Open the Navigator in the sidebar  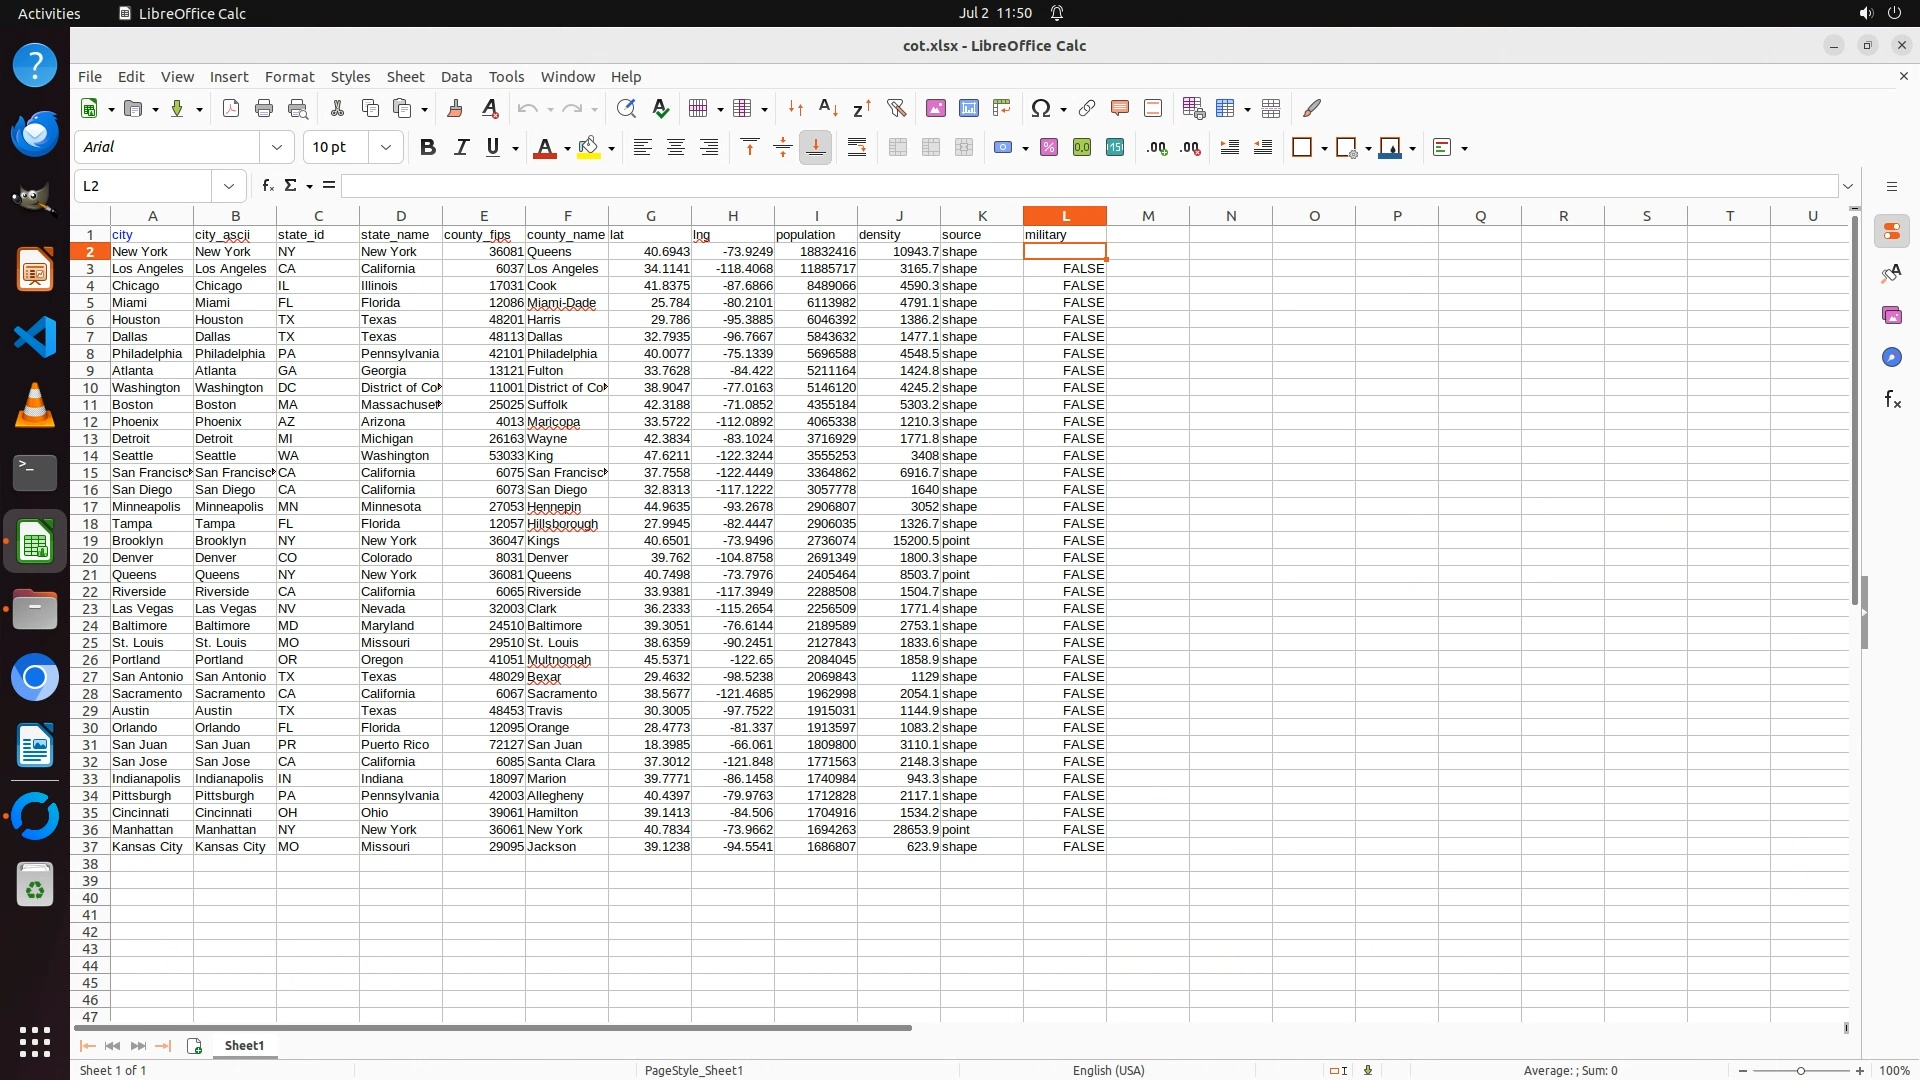click(1891, 357)
